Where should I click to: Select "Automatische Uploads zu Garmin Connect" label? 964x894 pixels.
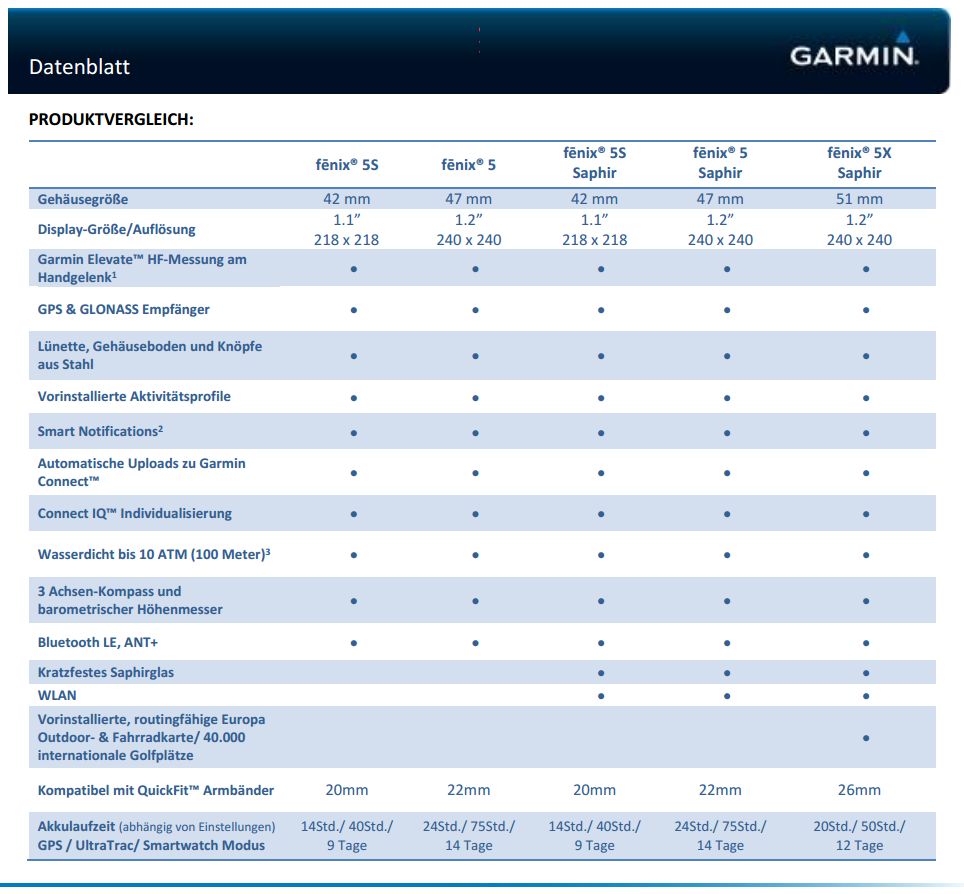point(141,472)
